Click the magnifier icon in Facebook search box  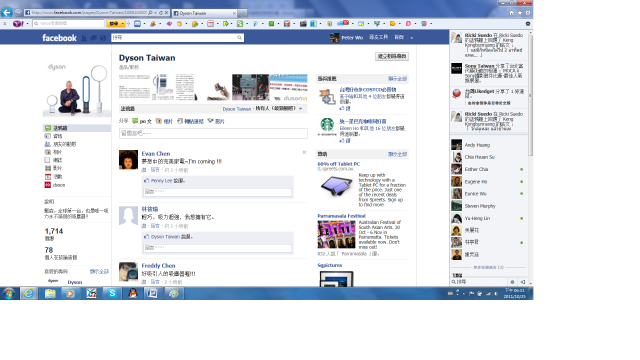point(240,38)
